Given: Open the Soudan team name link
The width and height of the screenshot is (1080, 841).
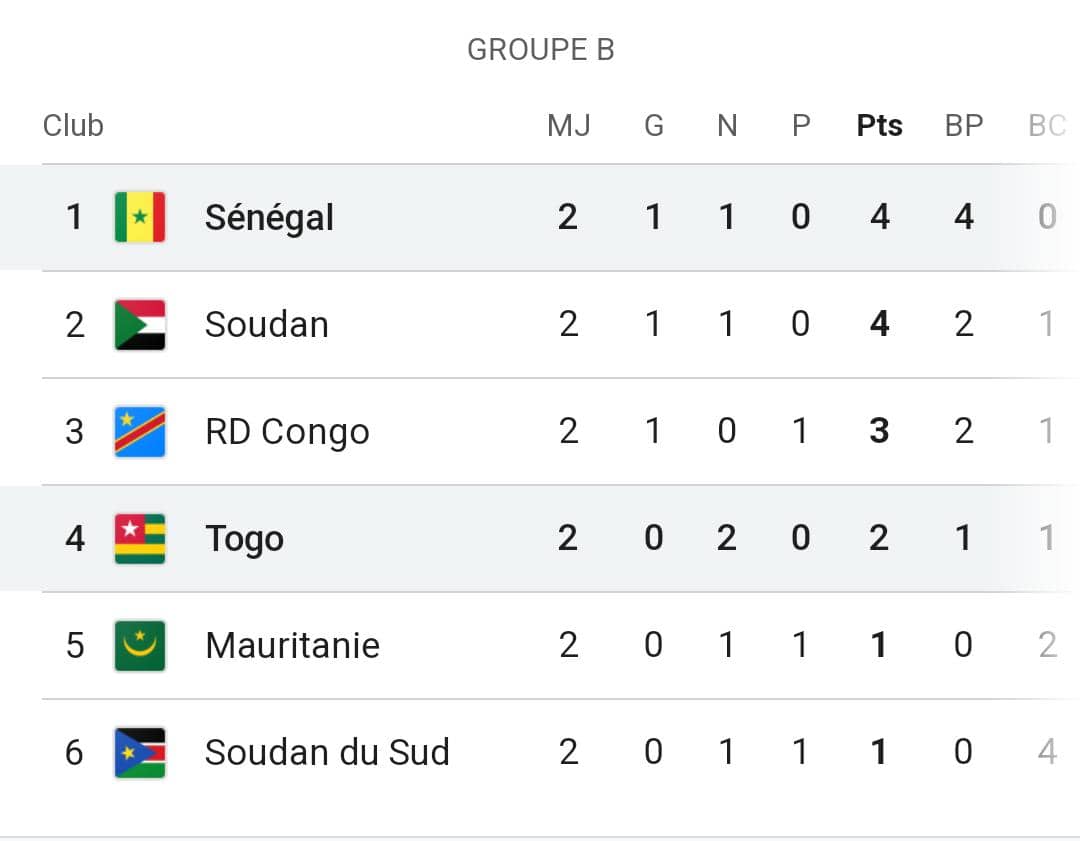Looking at the screenshot, I should pos(267,324).
